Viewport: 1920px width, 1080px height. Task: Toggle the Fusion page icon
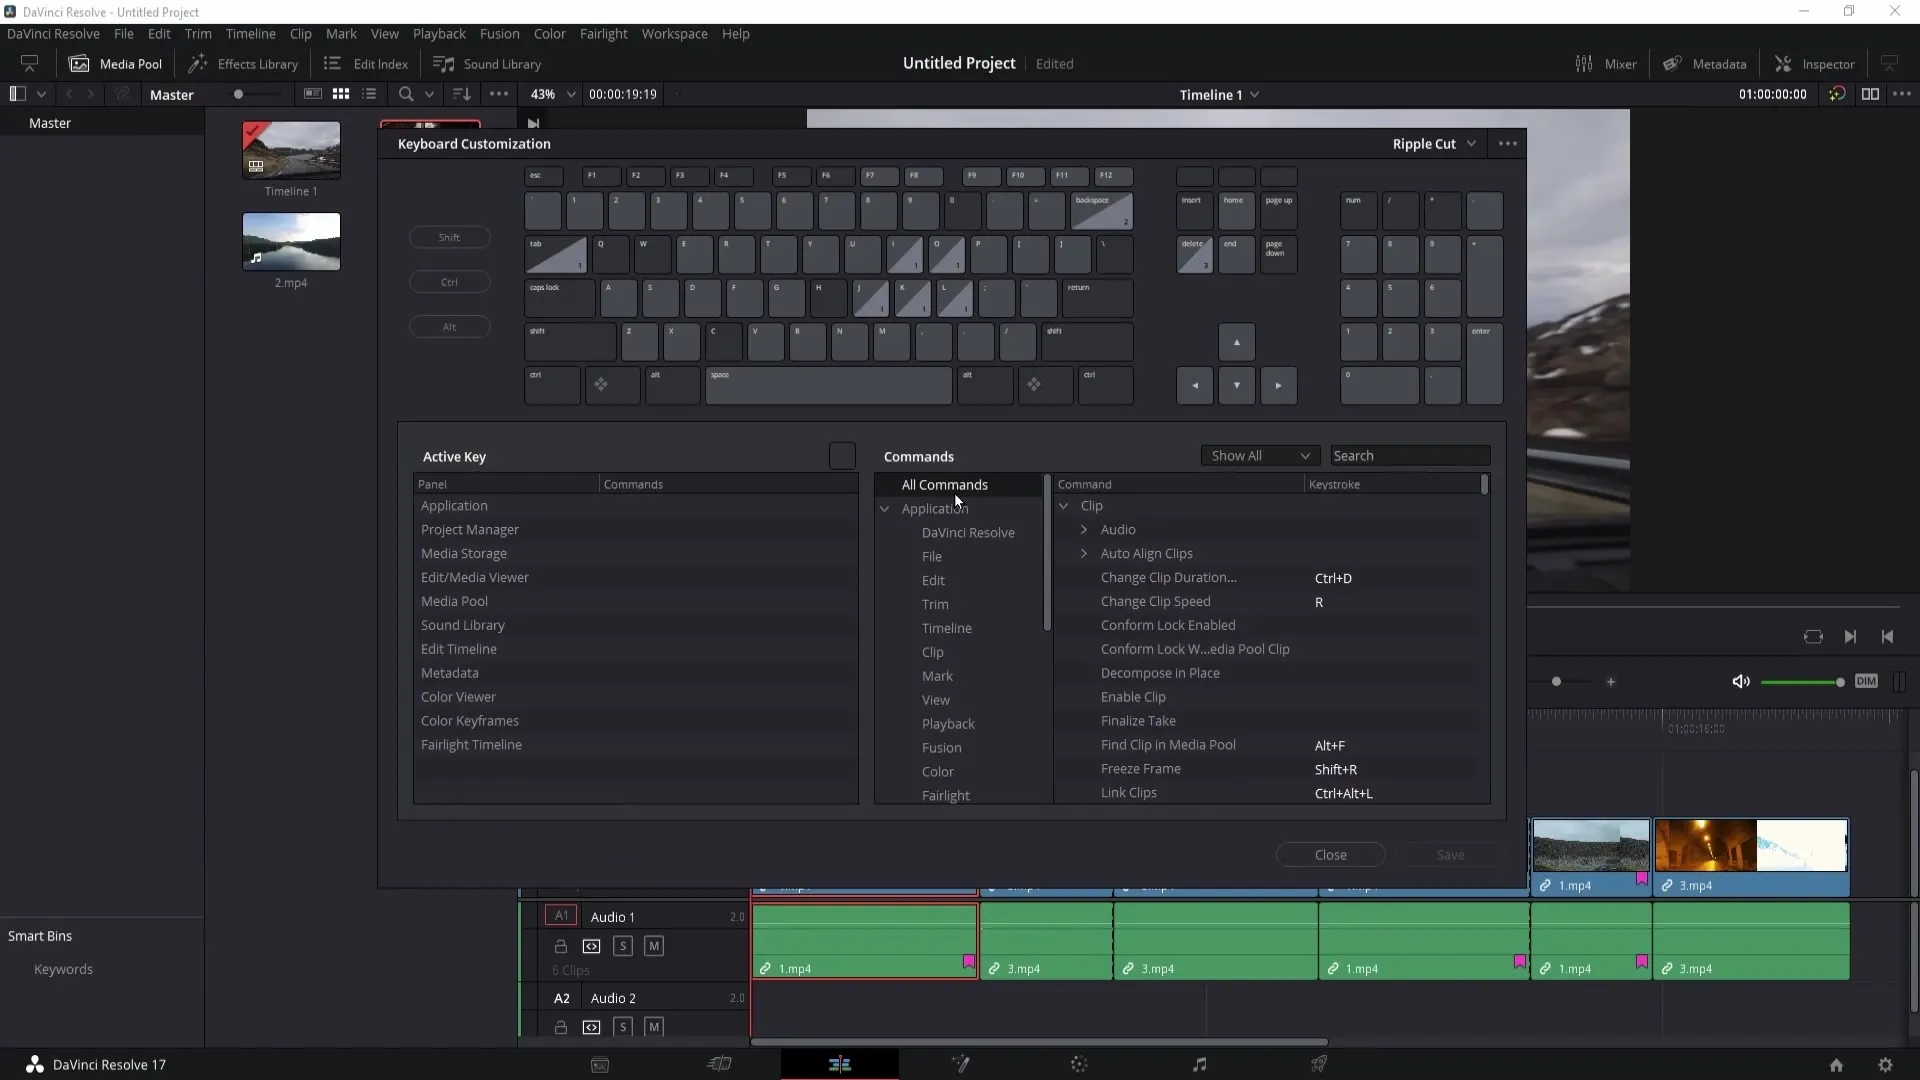coord(960,1064)
